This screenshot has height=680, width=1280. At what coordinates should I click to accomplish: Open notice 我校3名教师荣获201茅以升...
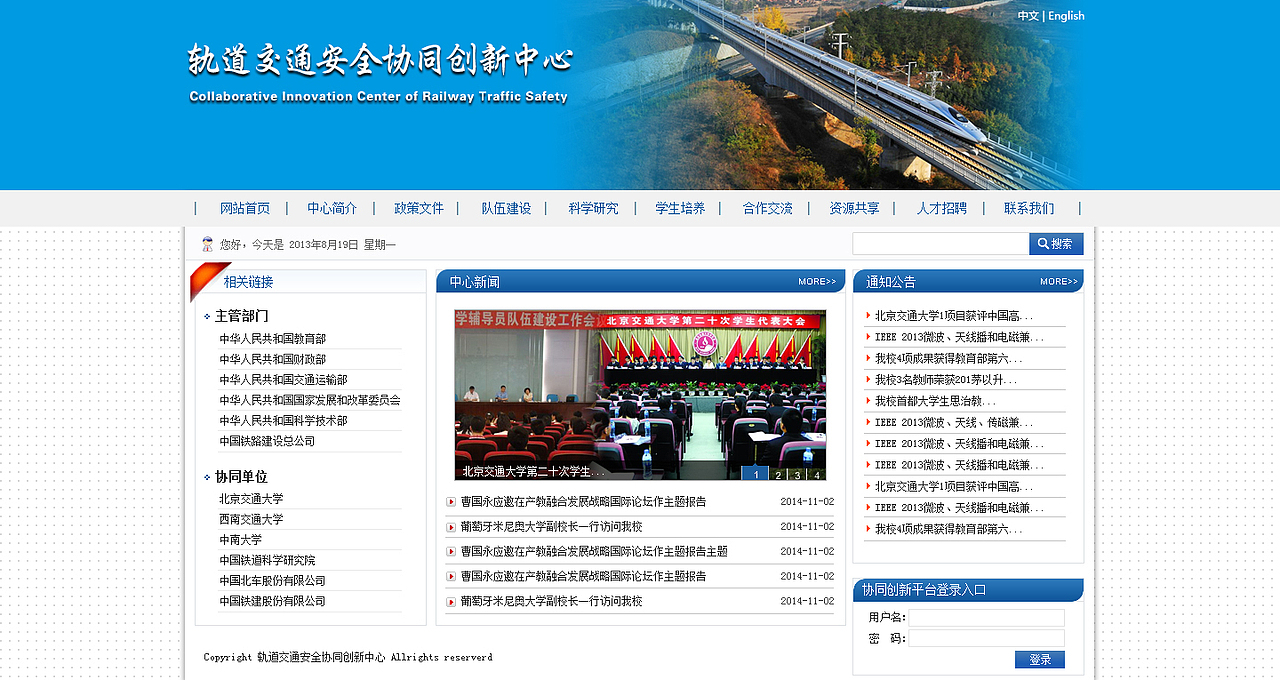pyautogui.click(x=946, y=380)
